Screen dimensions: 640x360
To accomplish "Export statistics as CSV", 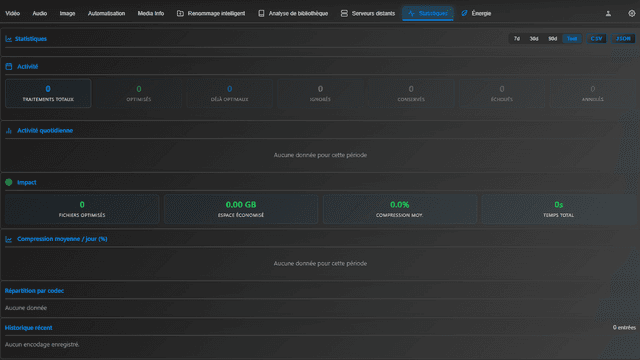I will pos(596,39).
